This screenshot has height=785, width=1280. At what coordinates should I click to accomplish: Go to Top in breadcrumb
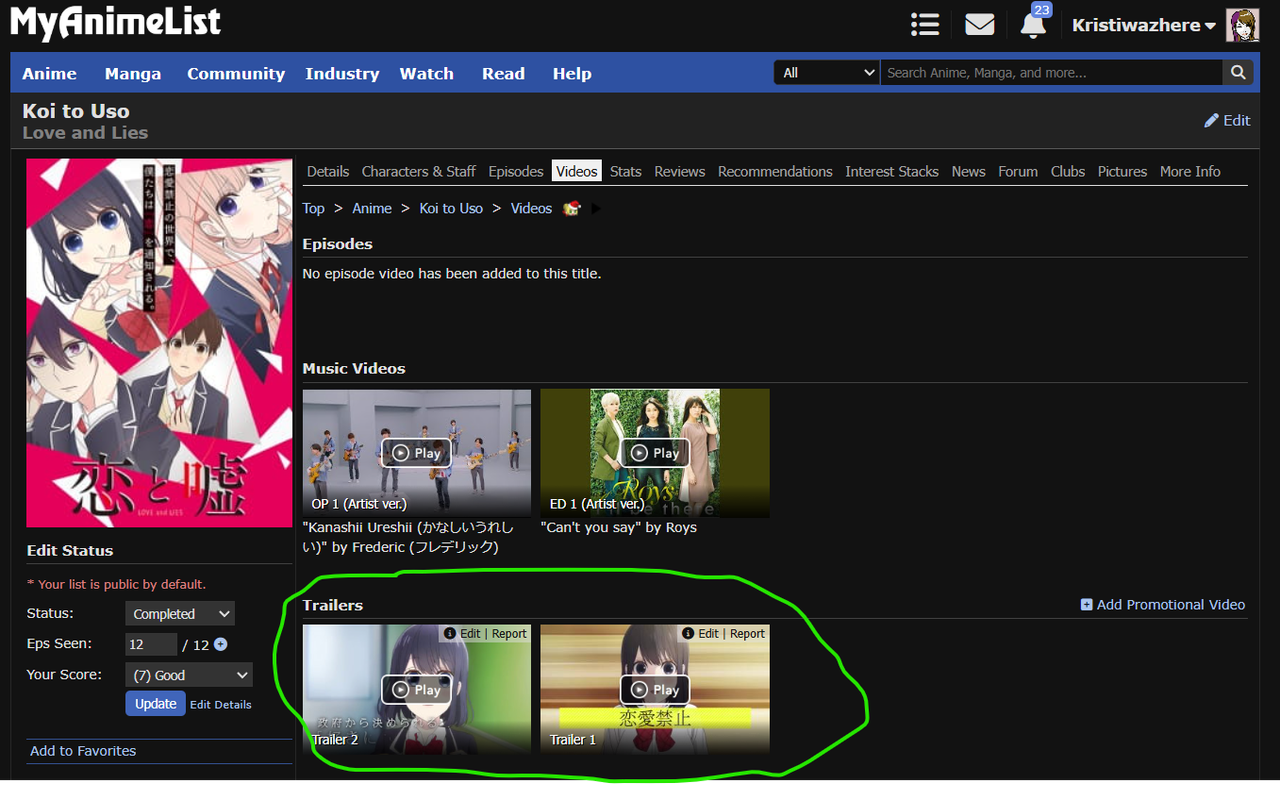tap(313, 208)
